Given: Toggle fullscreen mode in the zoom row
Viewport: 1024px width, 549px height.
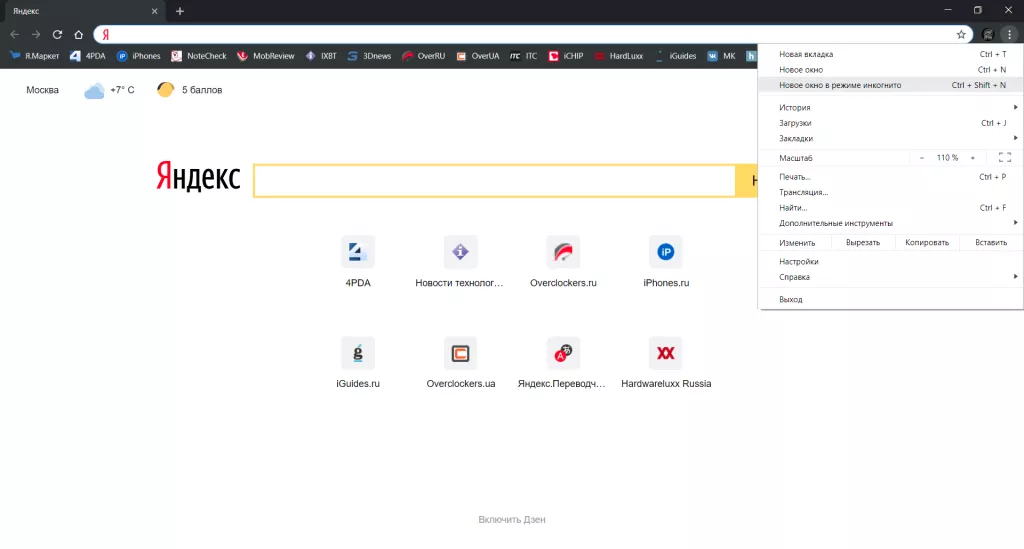Looking at the screenshot, I should 1004,158.
